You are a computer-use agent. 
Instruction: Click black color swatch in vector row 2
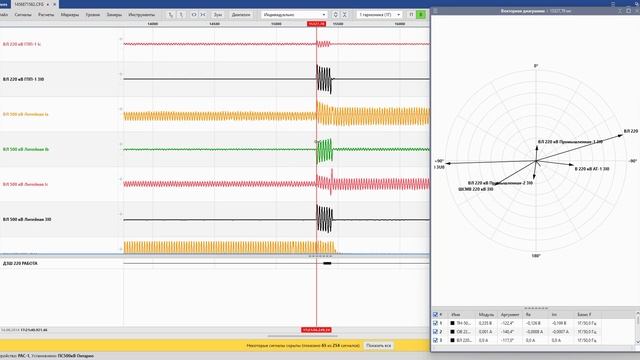pyautogui.click(x=452, y=332)
